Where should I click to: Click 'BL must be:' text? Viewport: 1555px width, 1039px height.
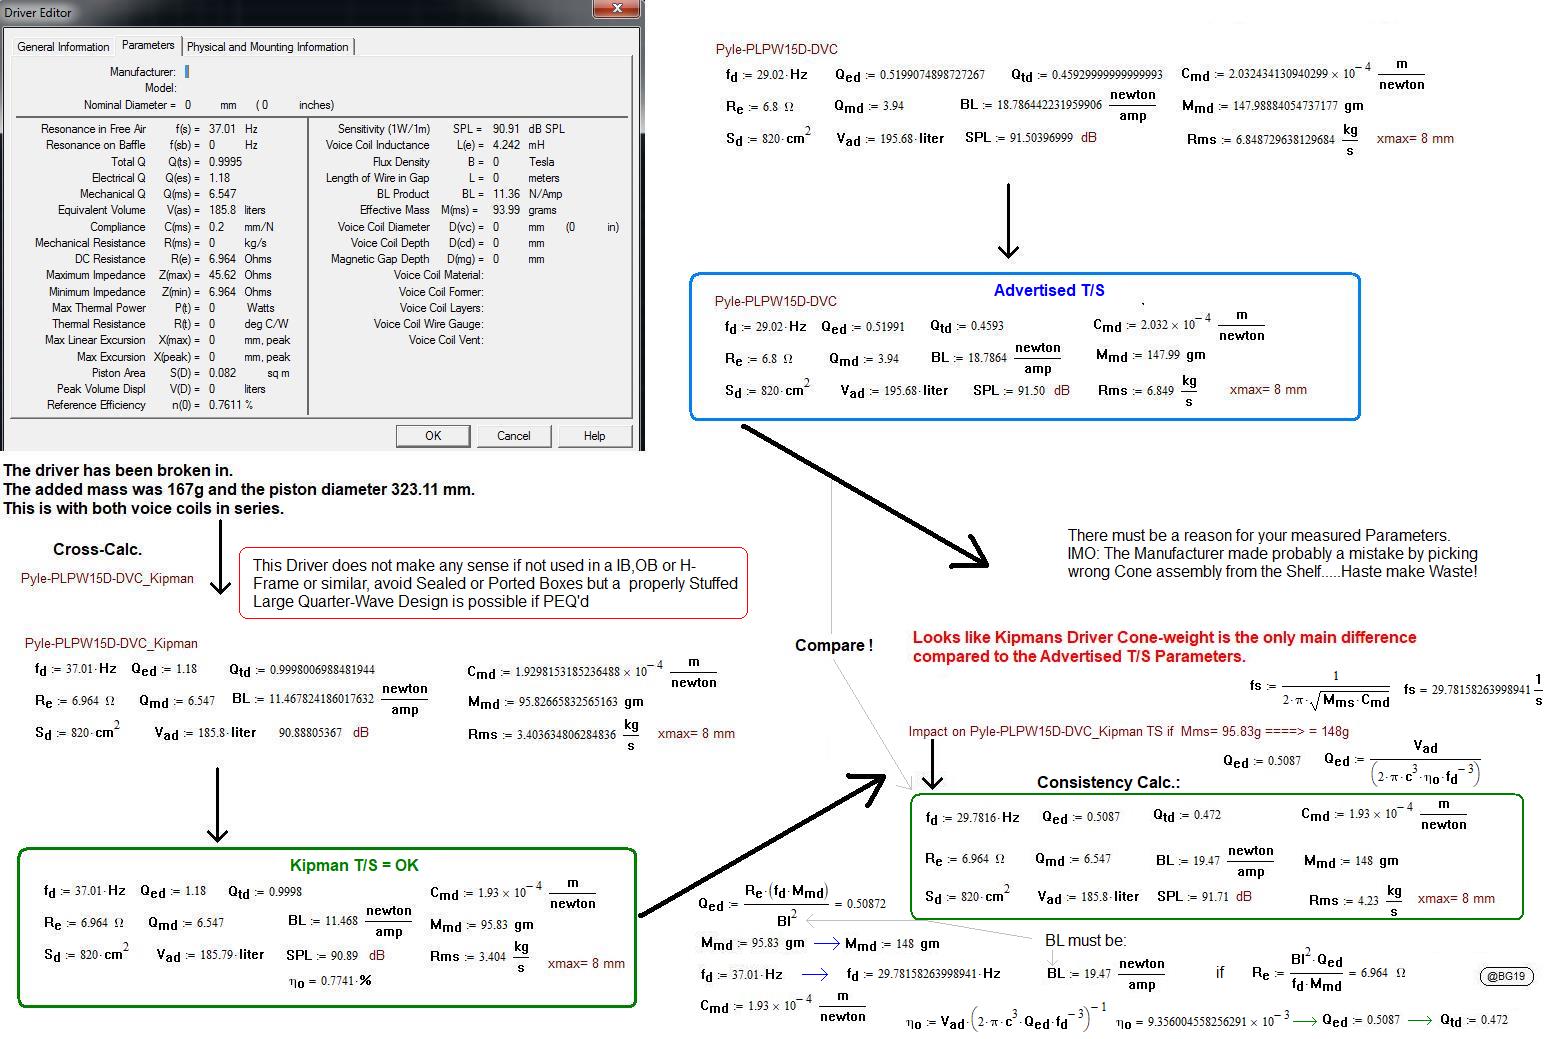click(x=1085, y=940)
